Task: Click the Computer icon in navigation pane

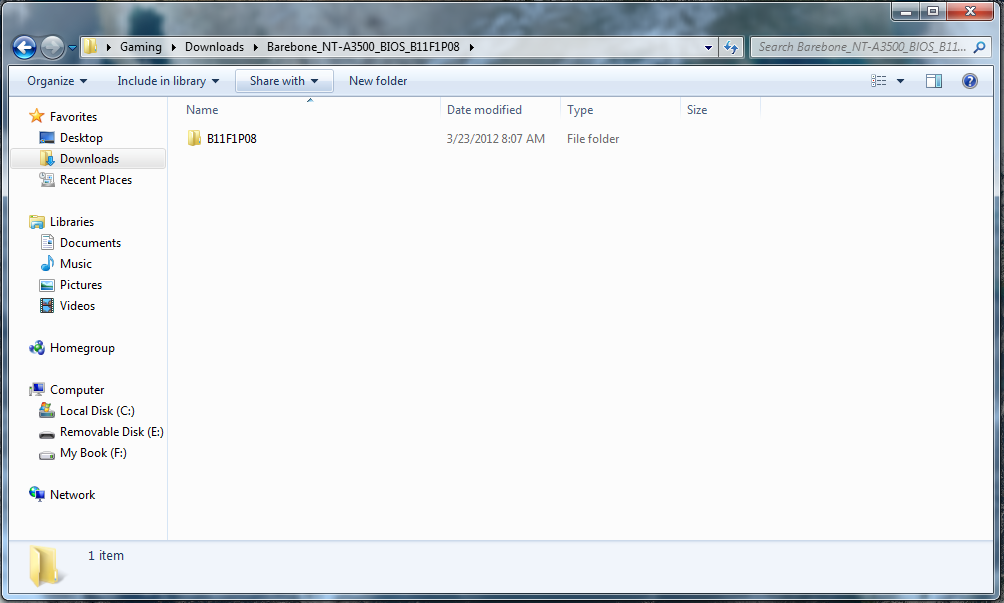Action: pos(37,389)
